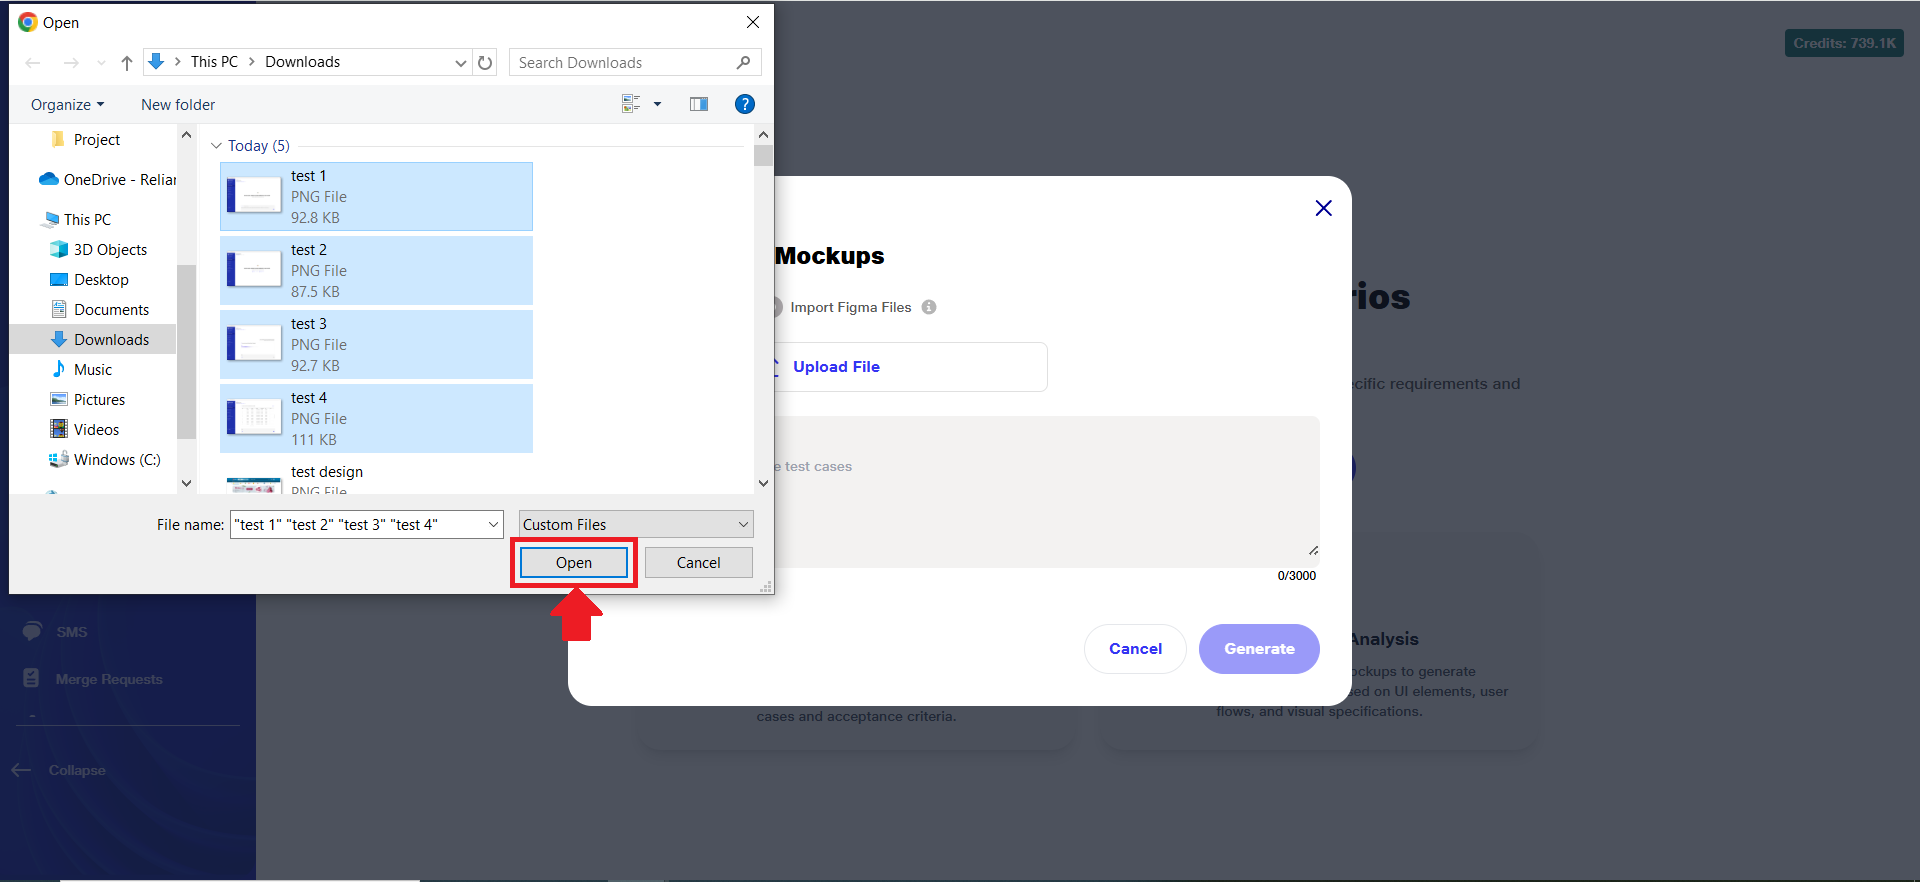Collapse the Today (5) group
1920x882 pixels.
tap(216, 146)
